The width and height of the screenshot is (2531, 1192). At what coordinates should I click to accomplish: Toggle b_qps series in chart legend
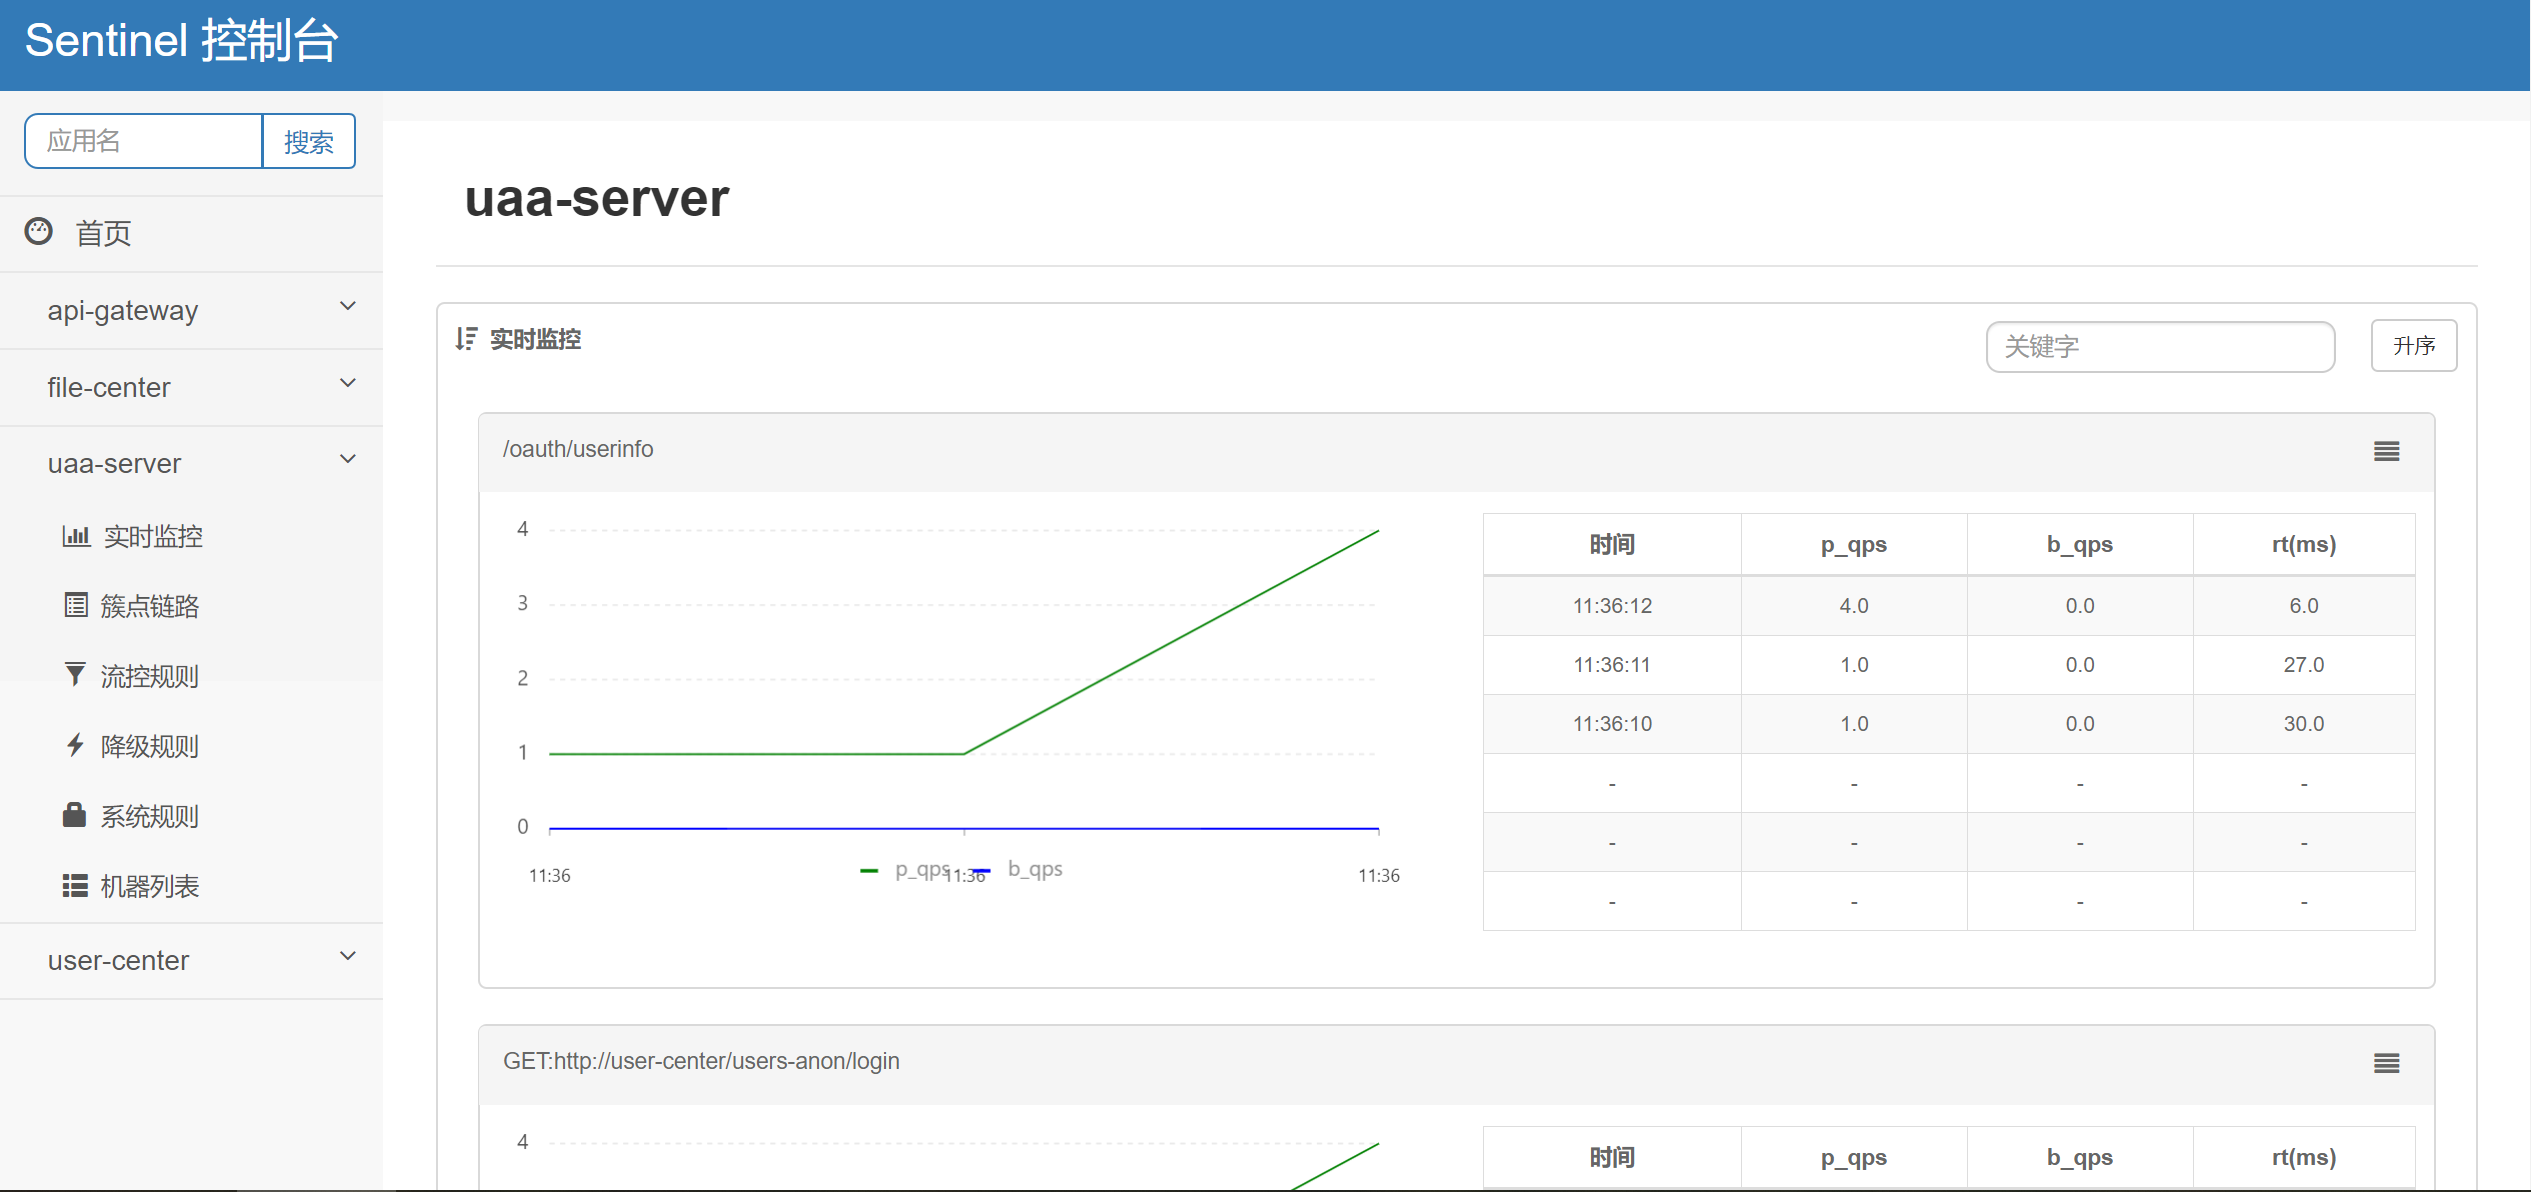[1033, 870]
